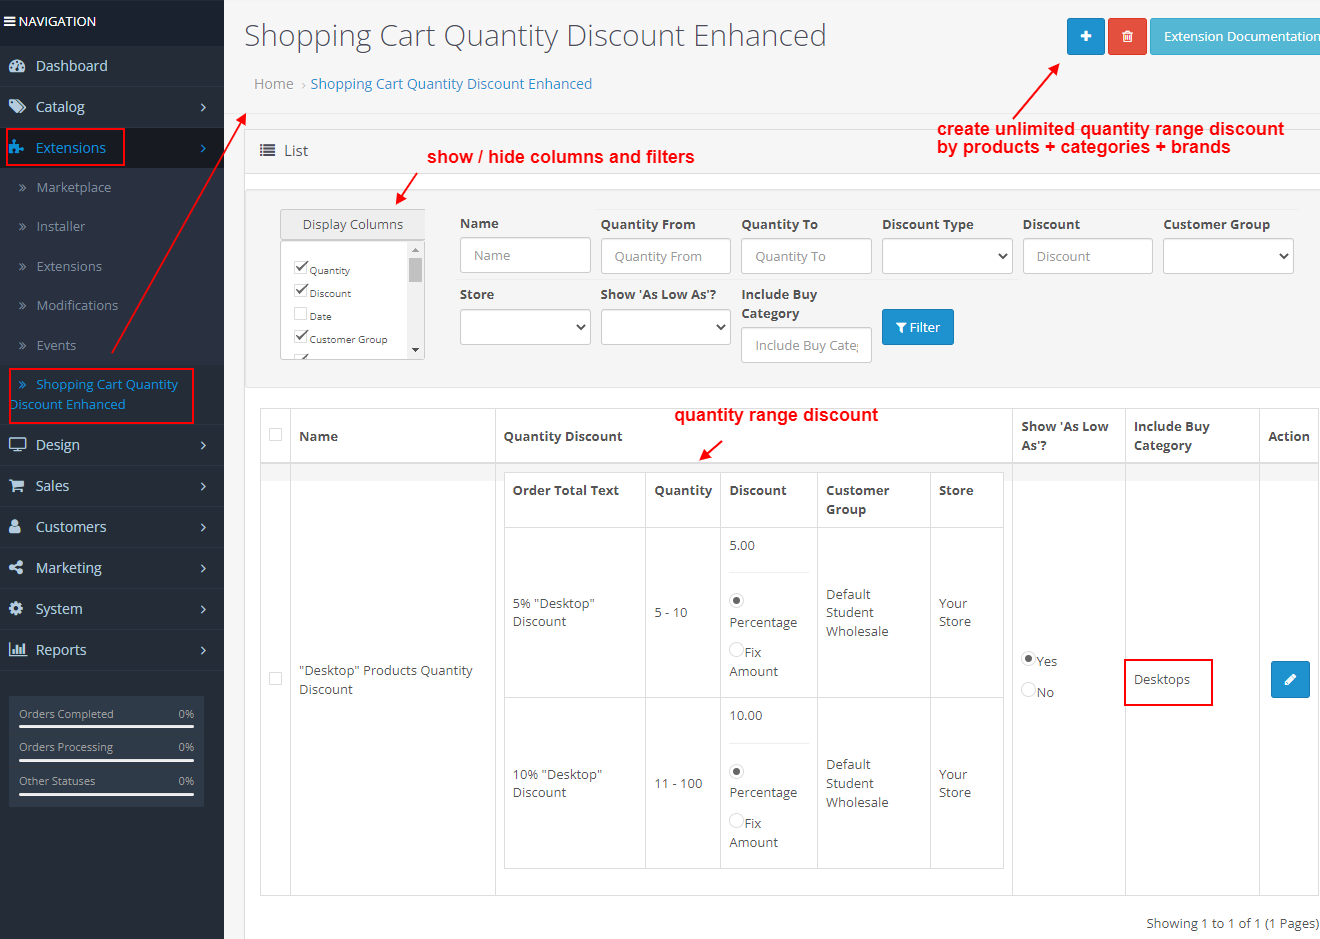
Task: Click the Customers sidebar icon
Action: (x=18, y=526)
